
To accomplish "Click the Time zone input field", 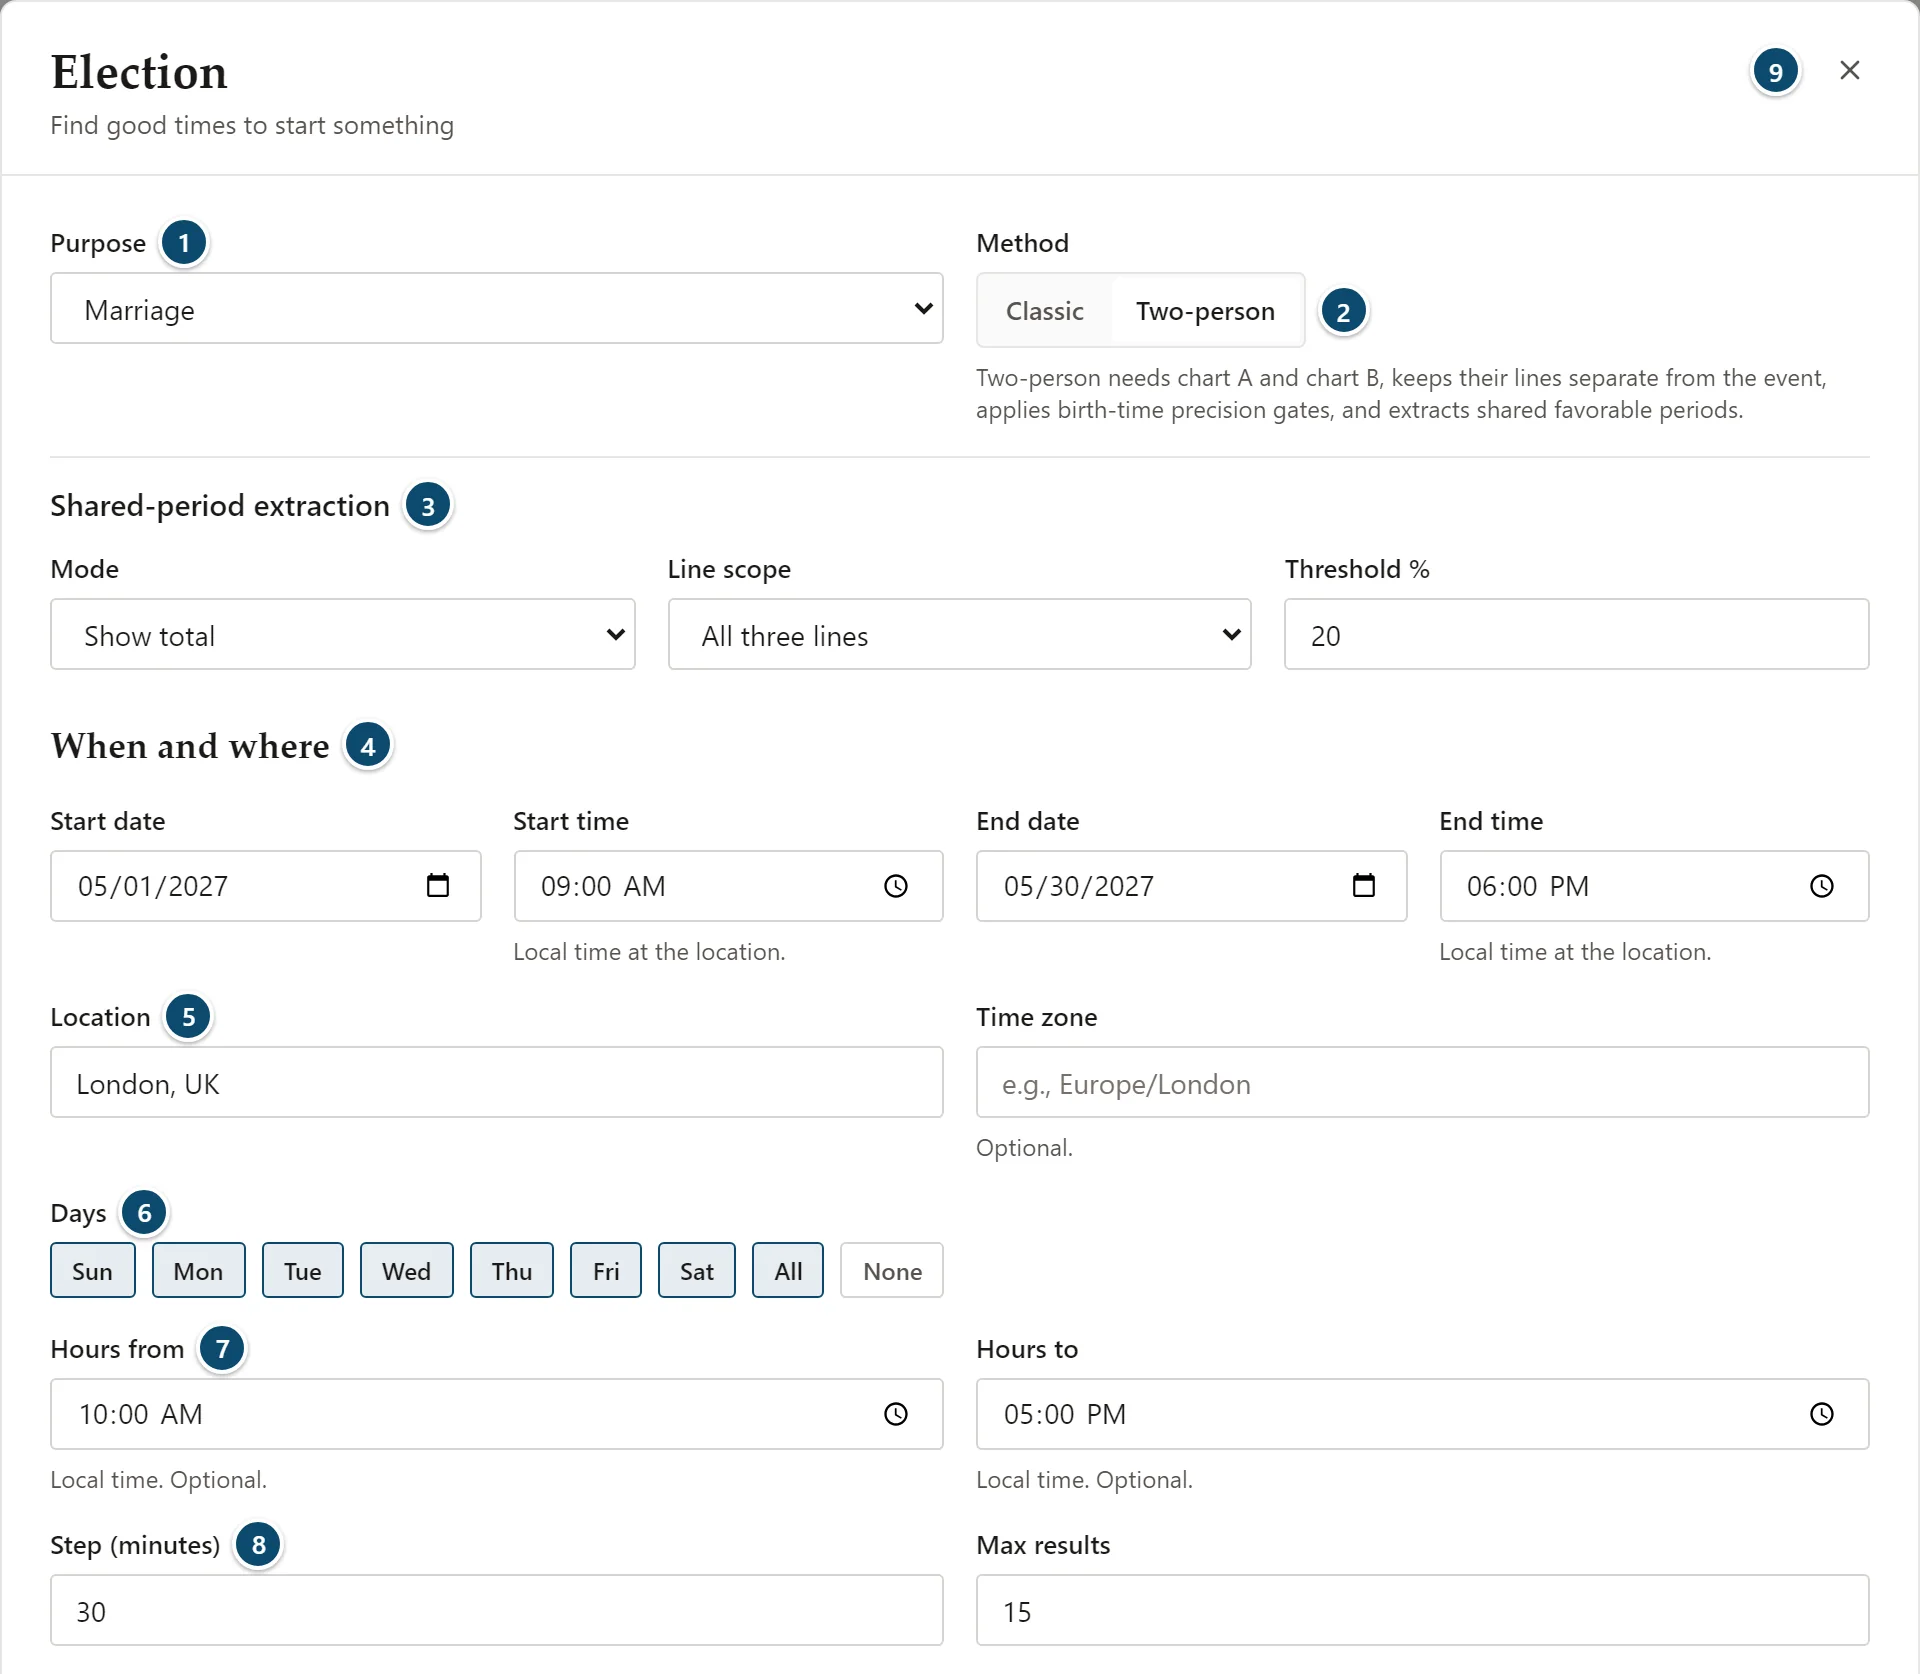I will click(x=1422, y=1082).
